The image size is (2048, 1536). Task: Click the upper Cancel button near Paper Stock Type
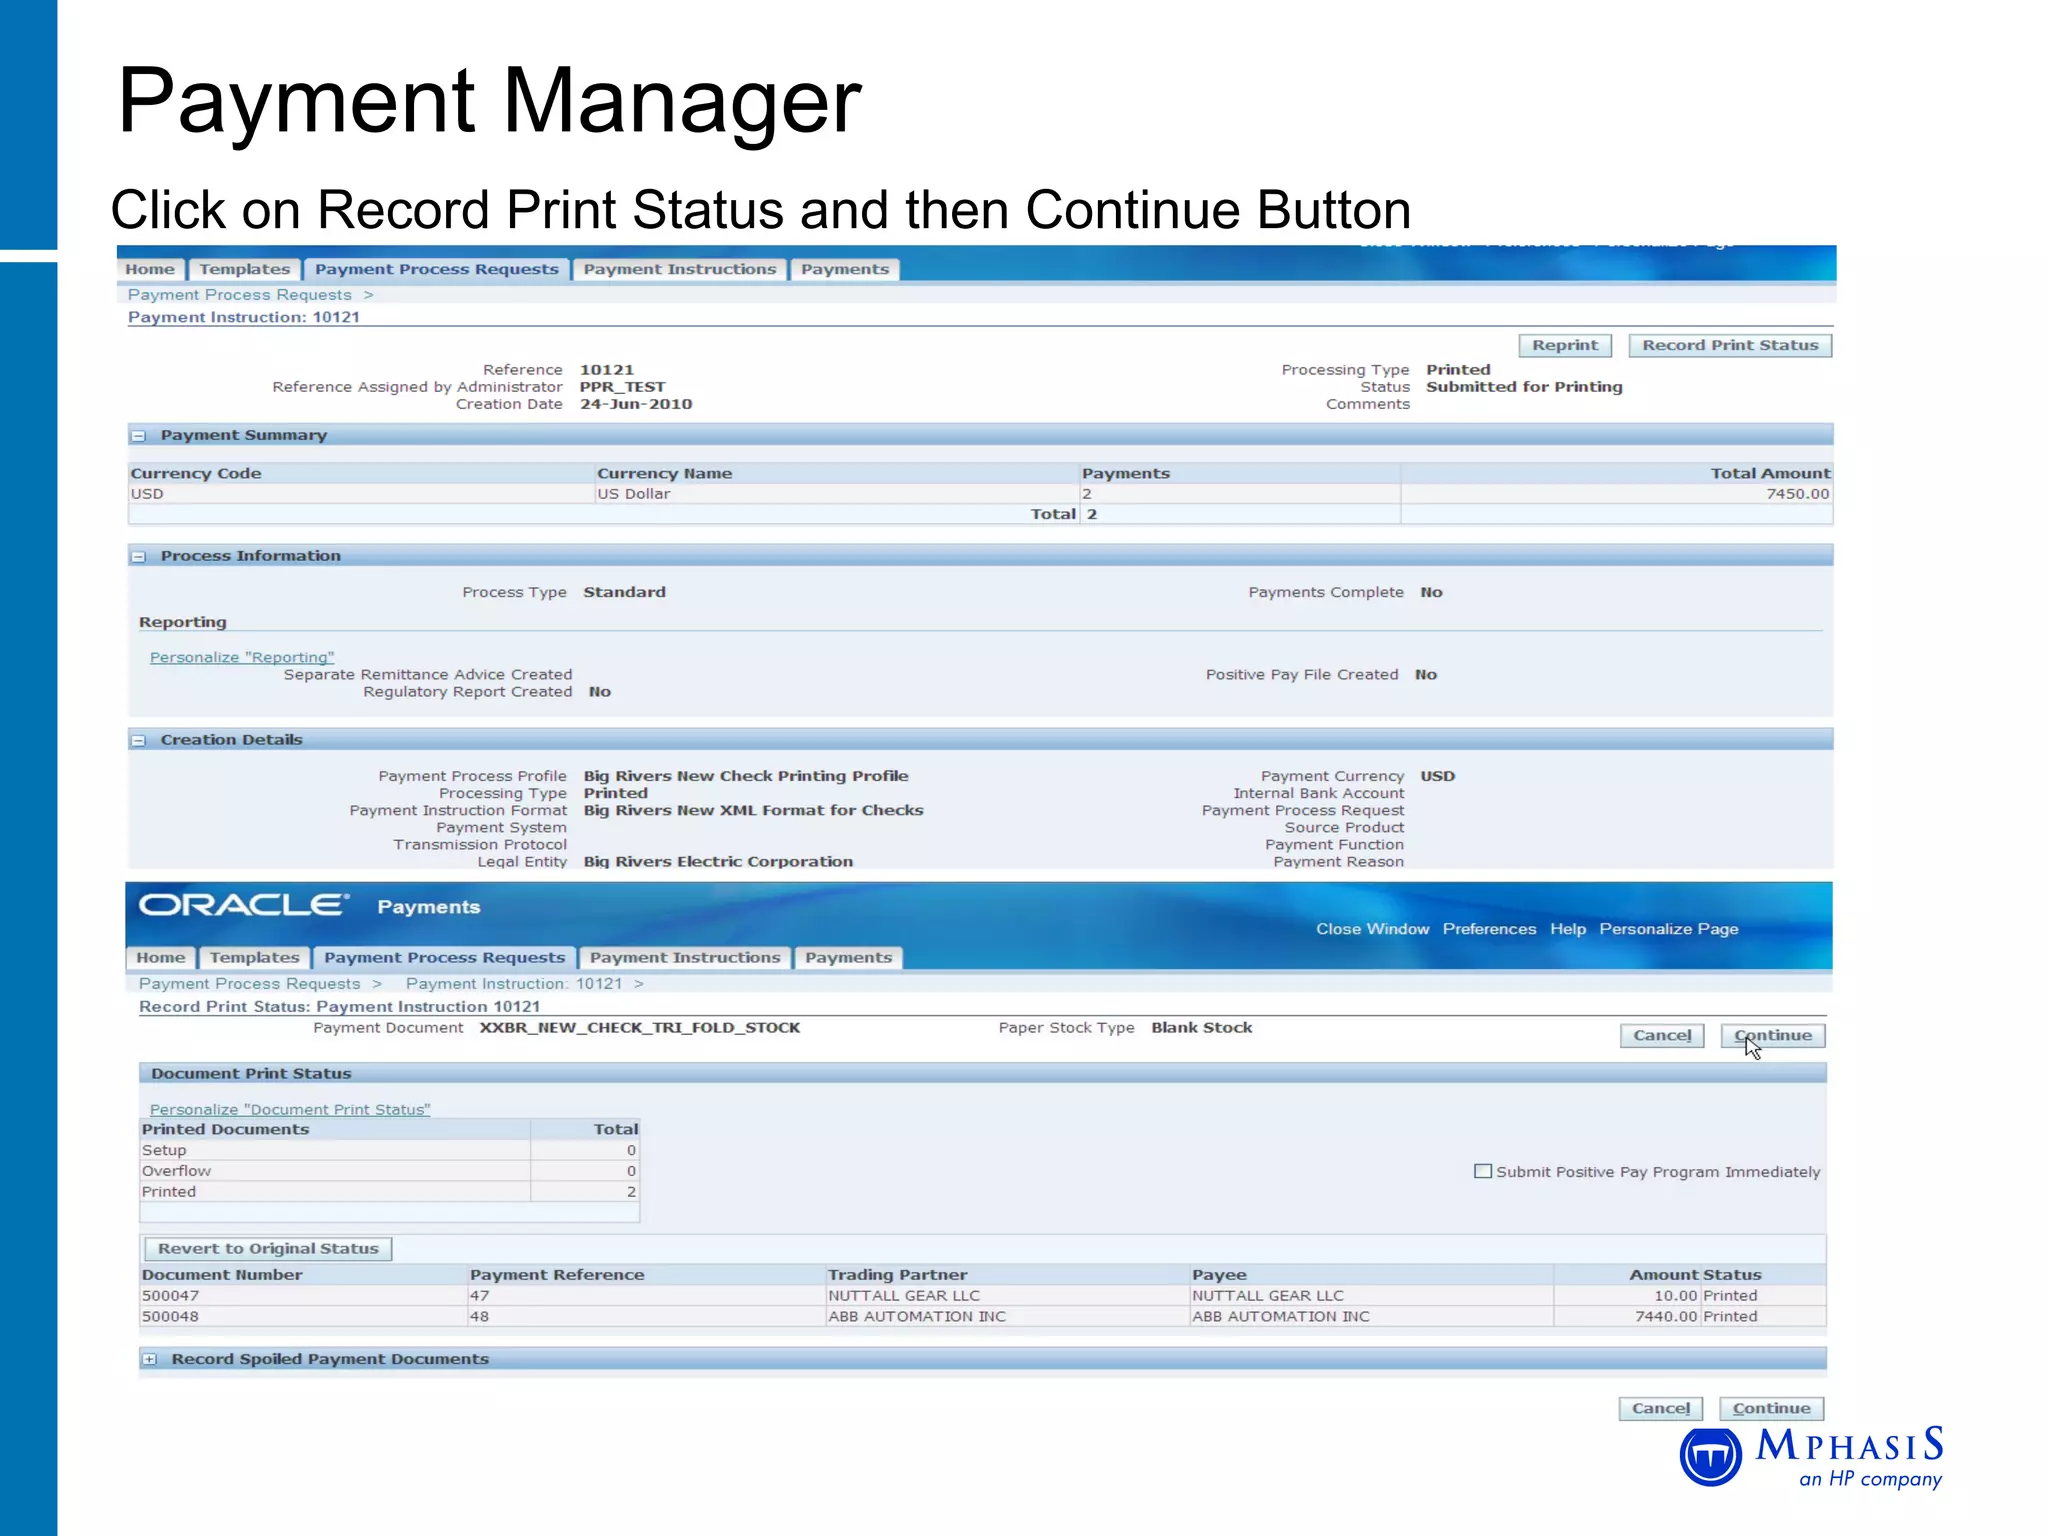click(x=1662, y=1036)
